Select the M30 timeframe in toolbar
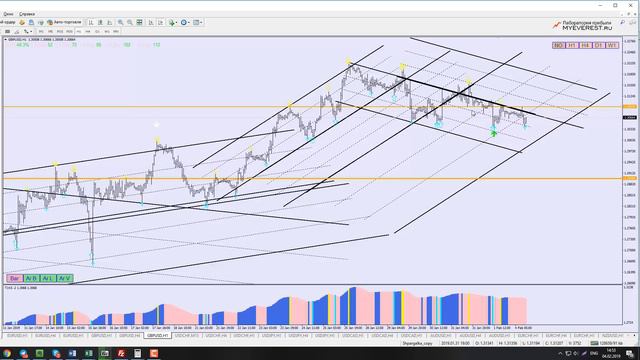 (x=69, y=31)
